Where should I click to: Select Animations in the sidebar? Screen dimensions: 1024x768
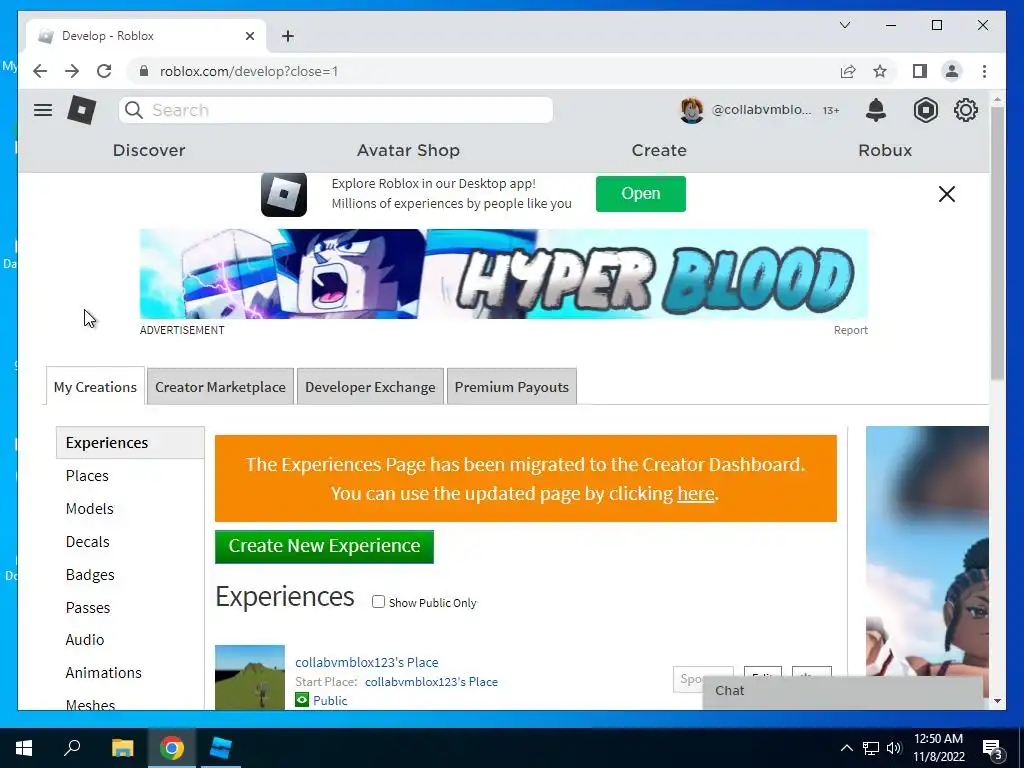coord(103,673)
